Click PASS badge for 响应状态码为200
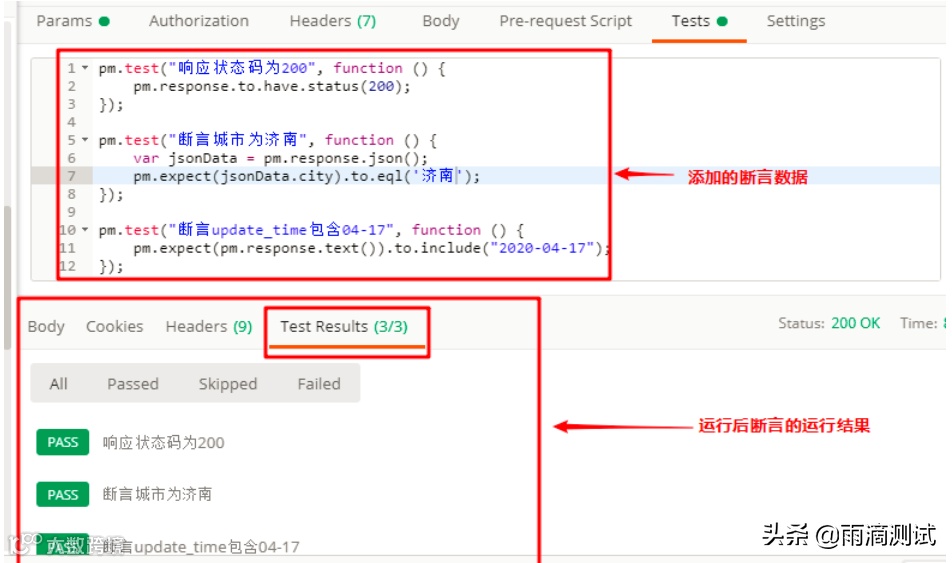Screen dimensions: 952x563 pyautogui.click(x=63, y=442)
